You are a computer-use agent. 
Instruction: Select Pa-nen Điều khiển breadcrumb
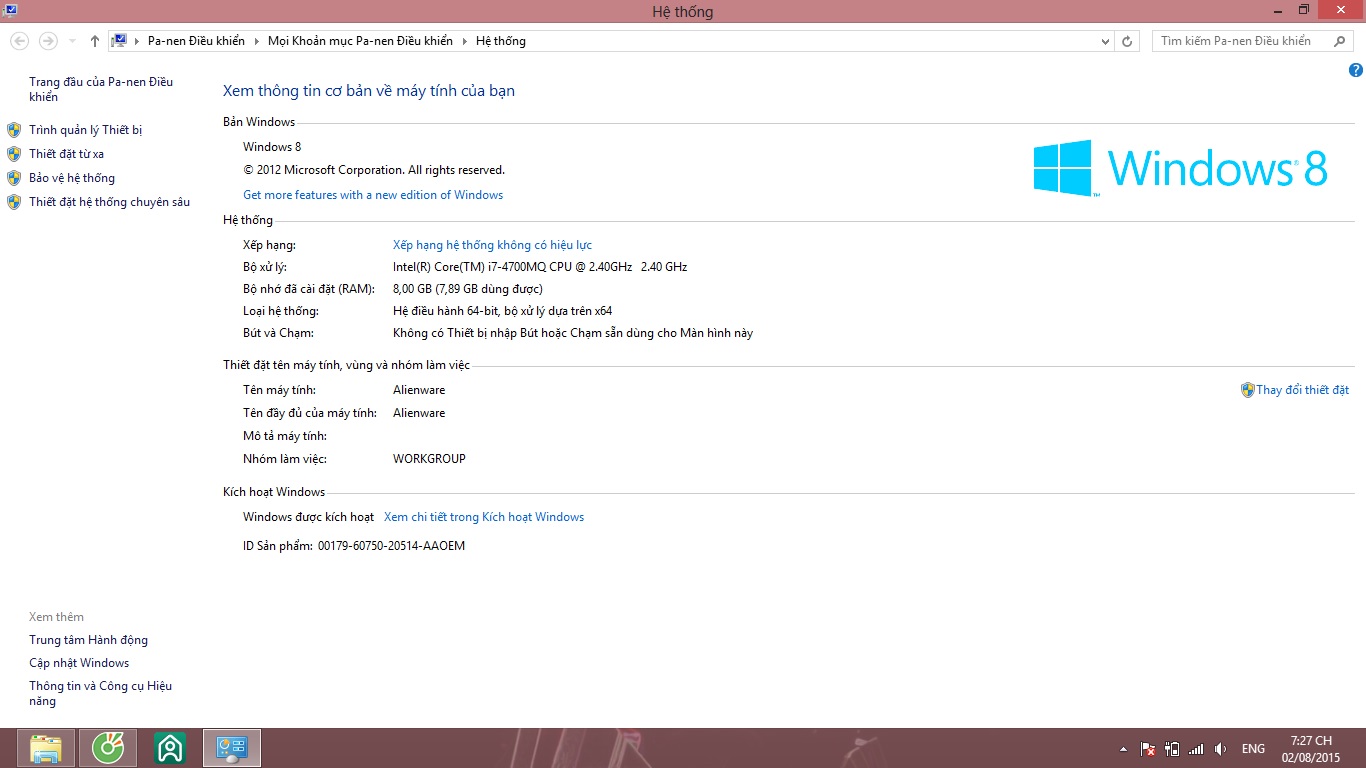[x=196, y=41]
